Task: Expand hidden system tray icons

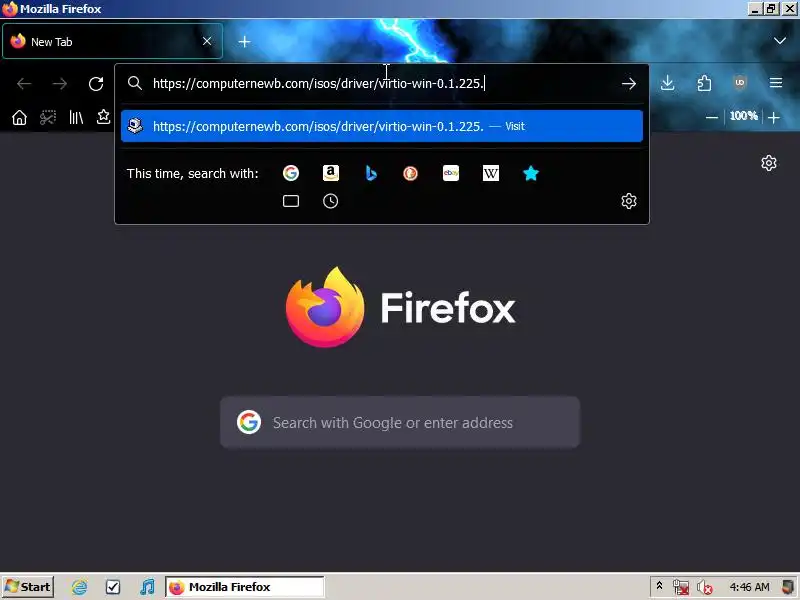Action: pyautogui.click(x=659, y=586)
